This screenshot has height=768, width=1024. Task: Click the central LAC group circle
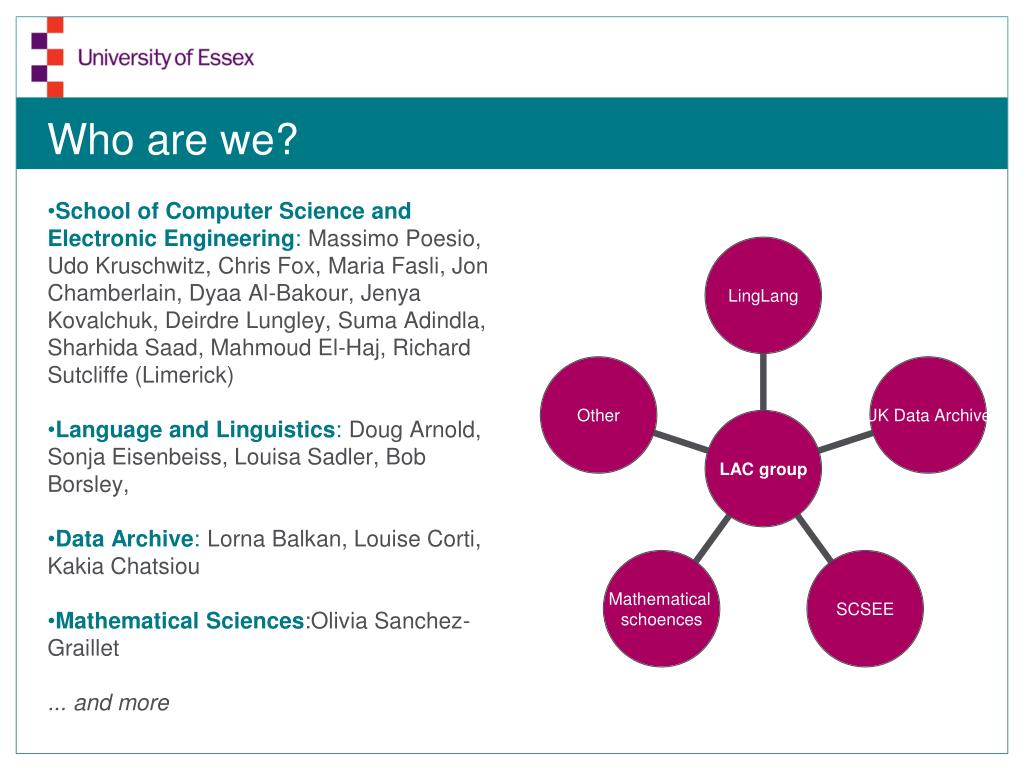763,468
